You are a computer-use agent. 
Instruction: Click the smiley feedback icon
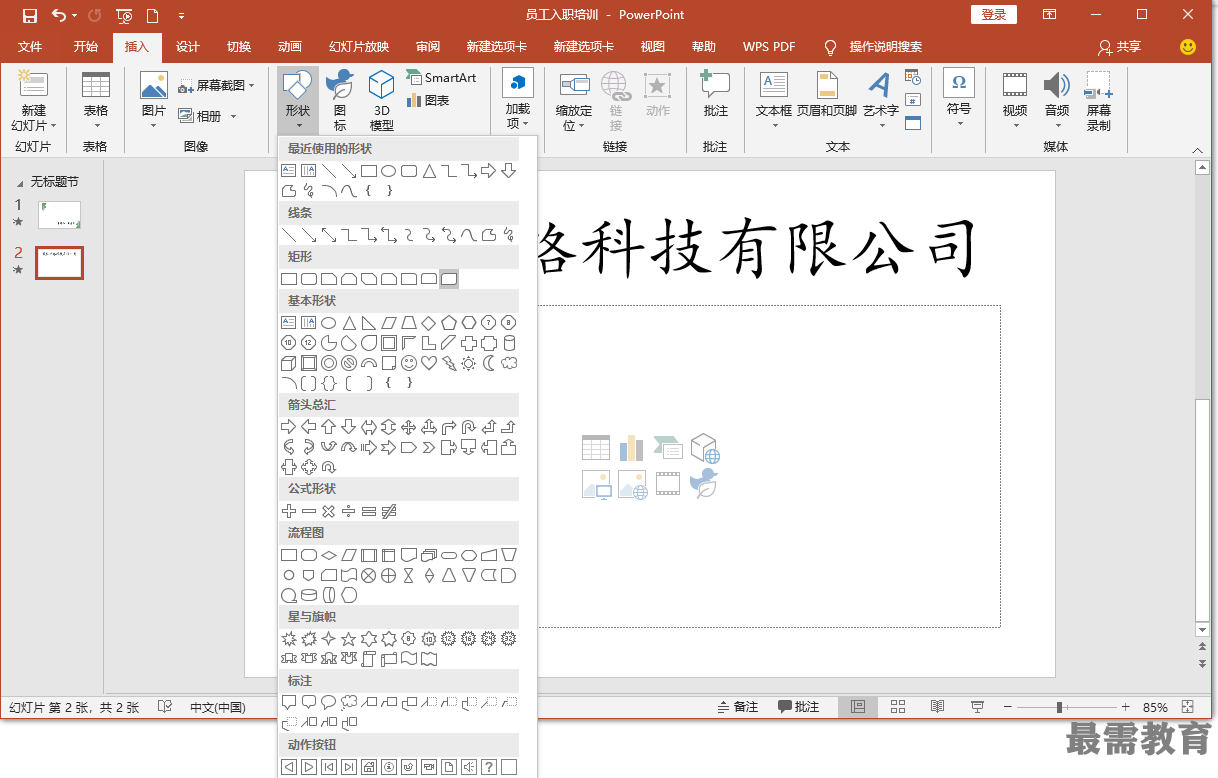[1188, 47]
